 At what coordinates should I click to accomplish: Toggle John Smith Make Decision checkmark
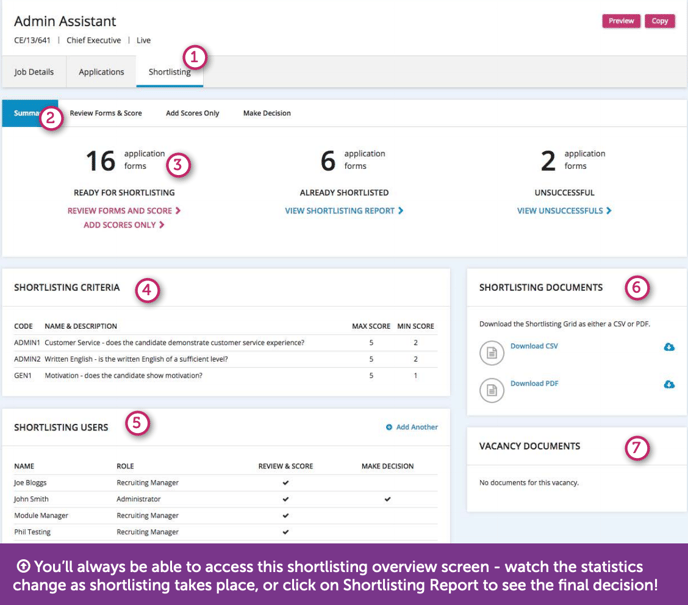[387, 499]
